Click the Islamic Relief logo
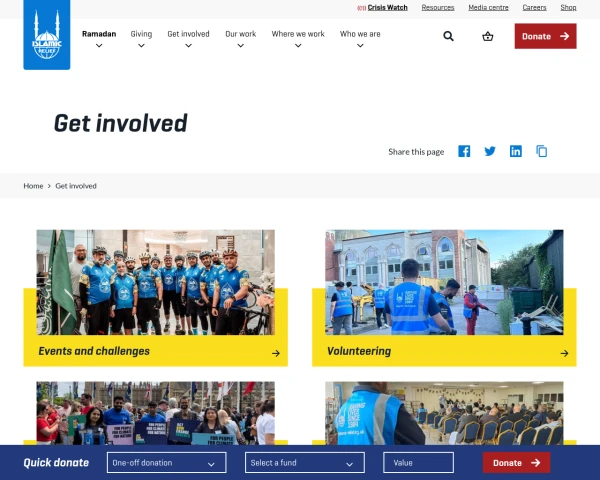The width and height of the screenshot is (600, 480). click(47, 35)
